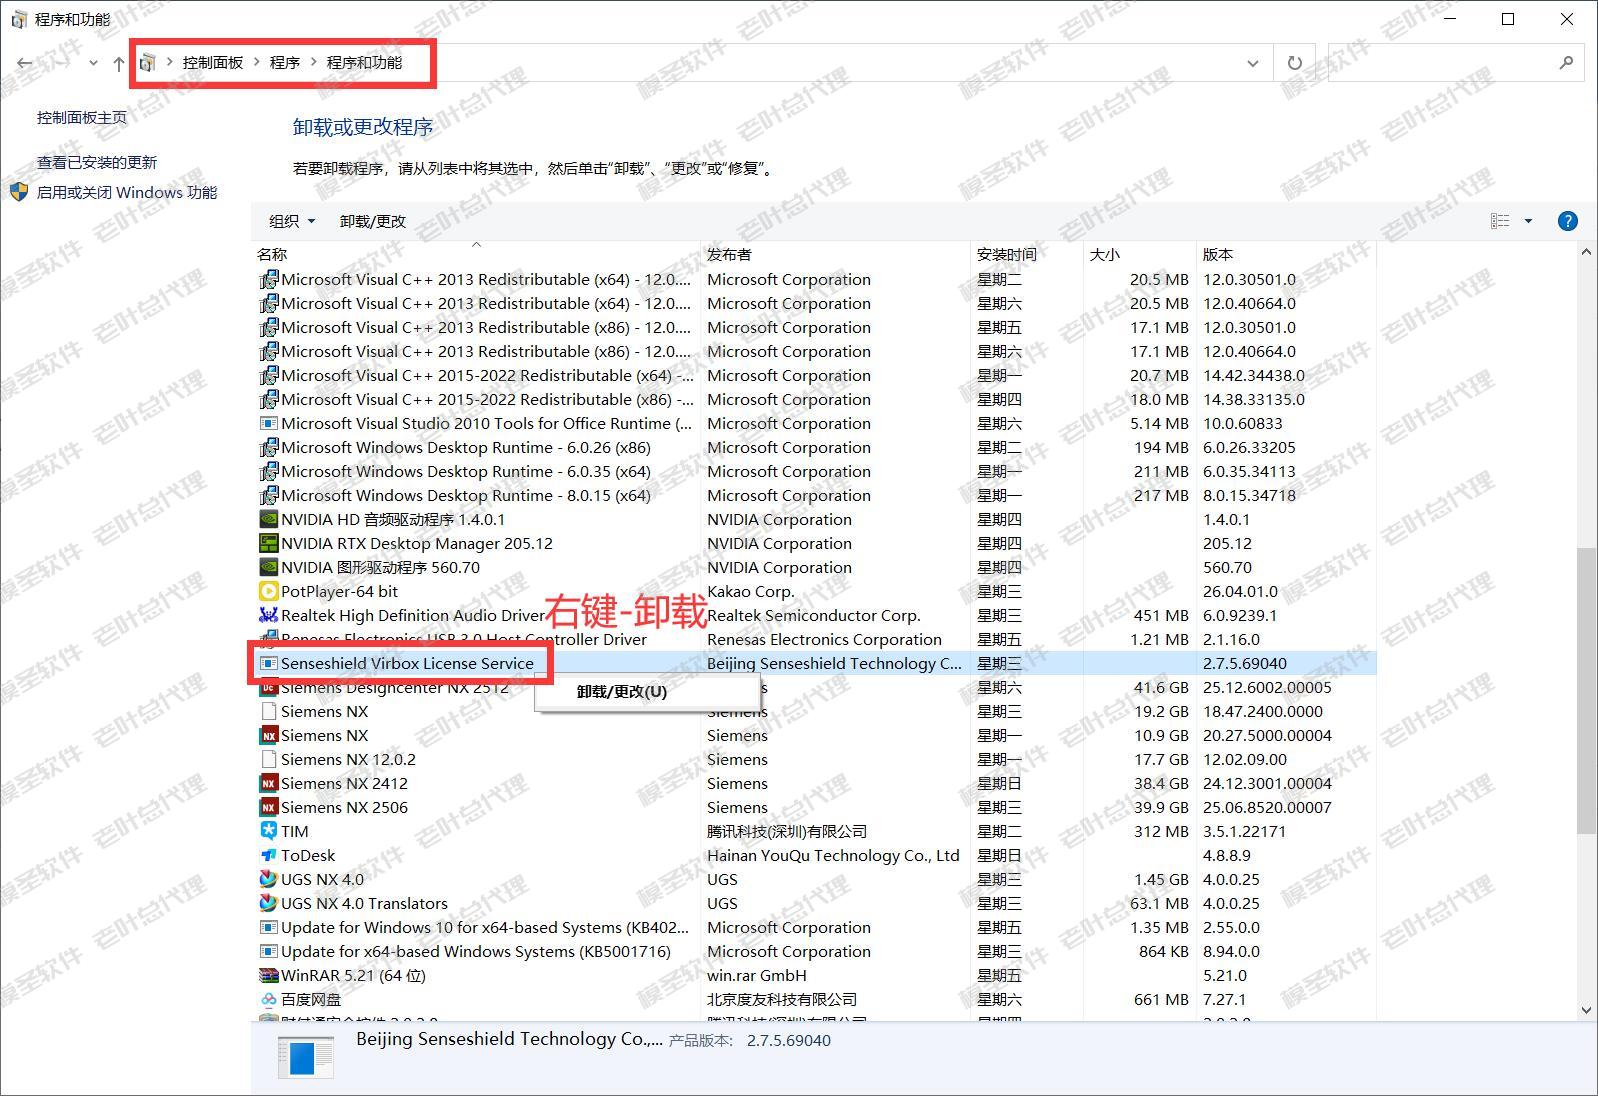Click the refresh icon beside the address bar

click(1294, 63)
